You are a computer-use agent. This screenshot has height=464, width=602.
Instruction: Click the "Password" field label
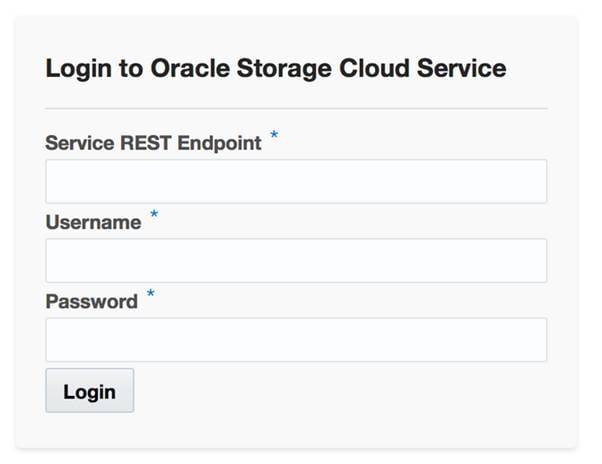pos(91,302)
